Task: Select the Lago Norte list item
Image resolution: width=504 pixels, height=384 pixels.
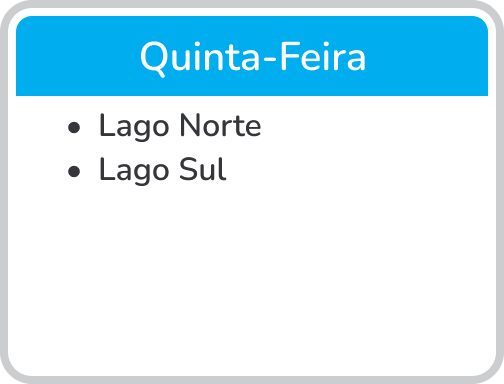Action: (180, 126)
